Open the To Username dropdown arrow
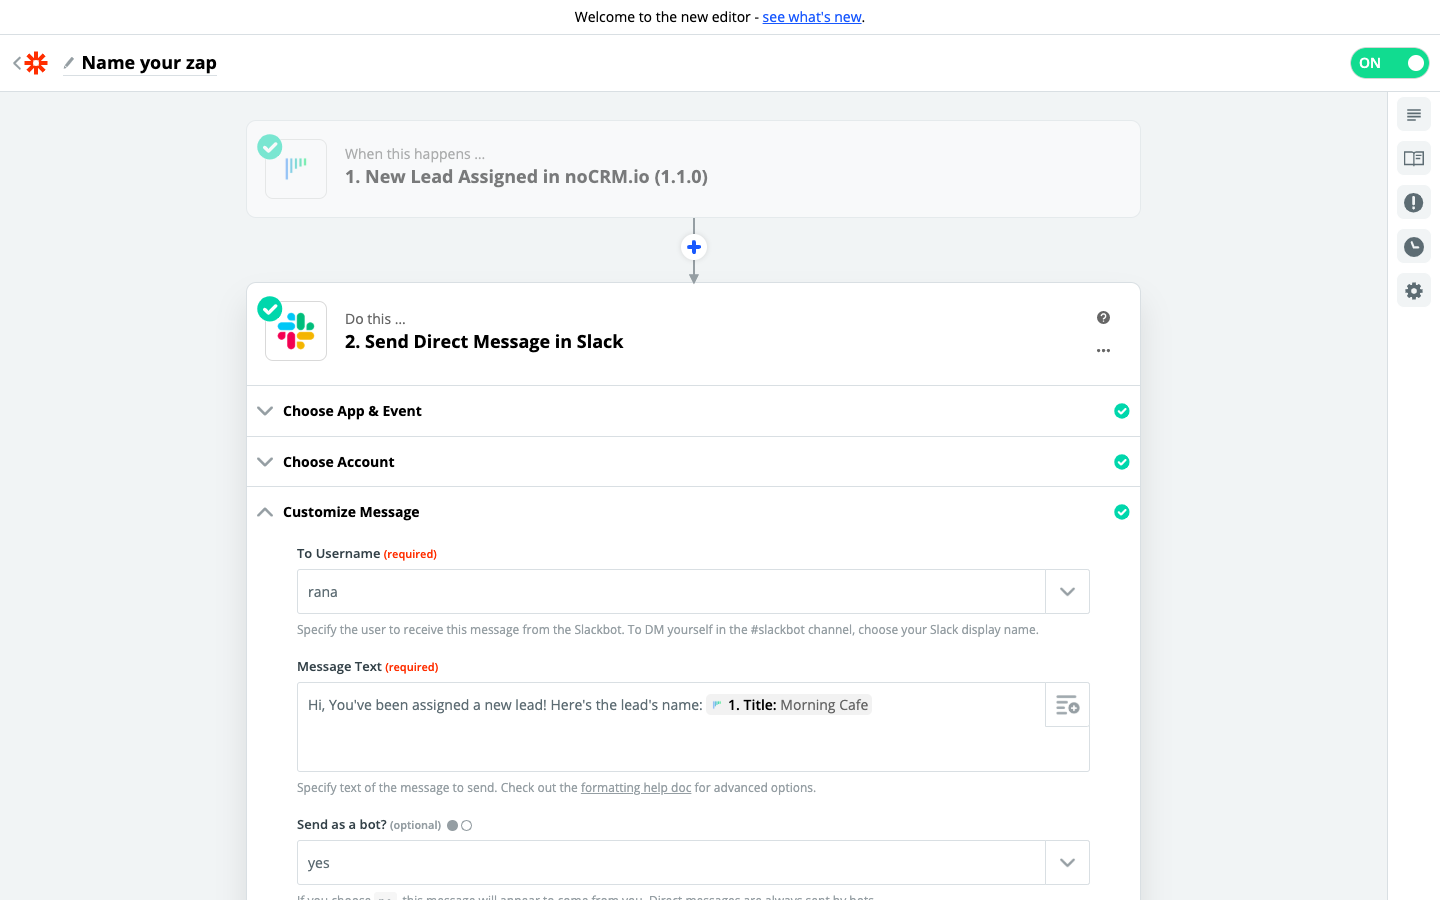Image resolution: width=1440 pixels, height=900 pixels. tap(1067, 592)
